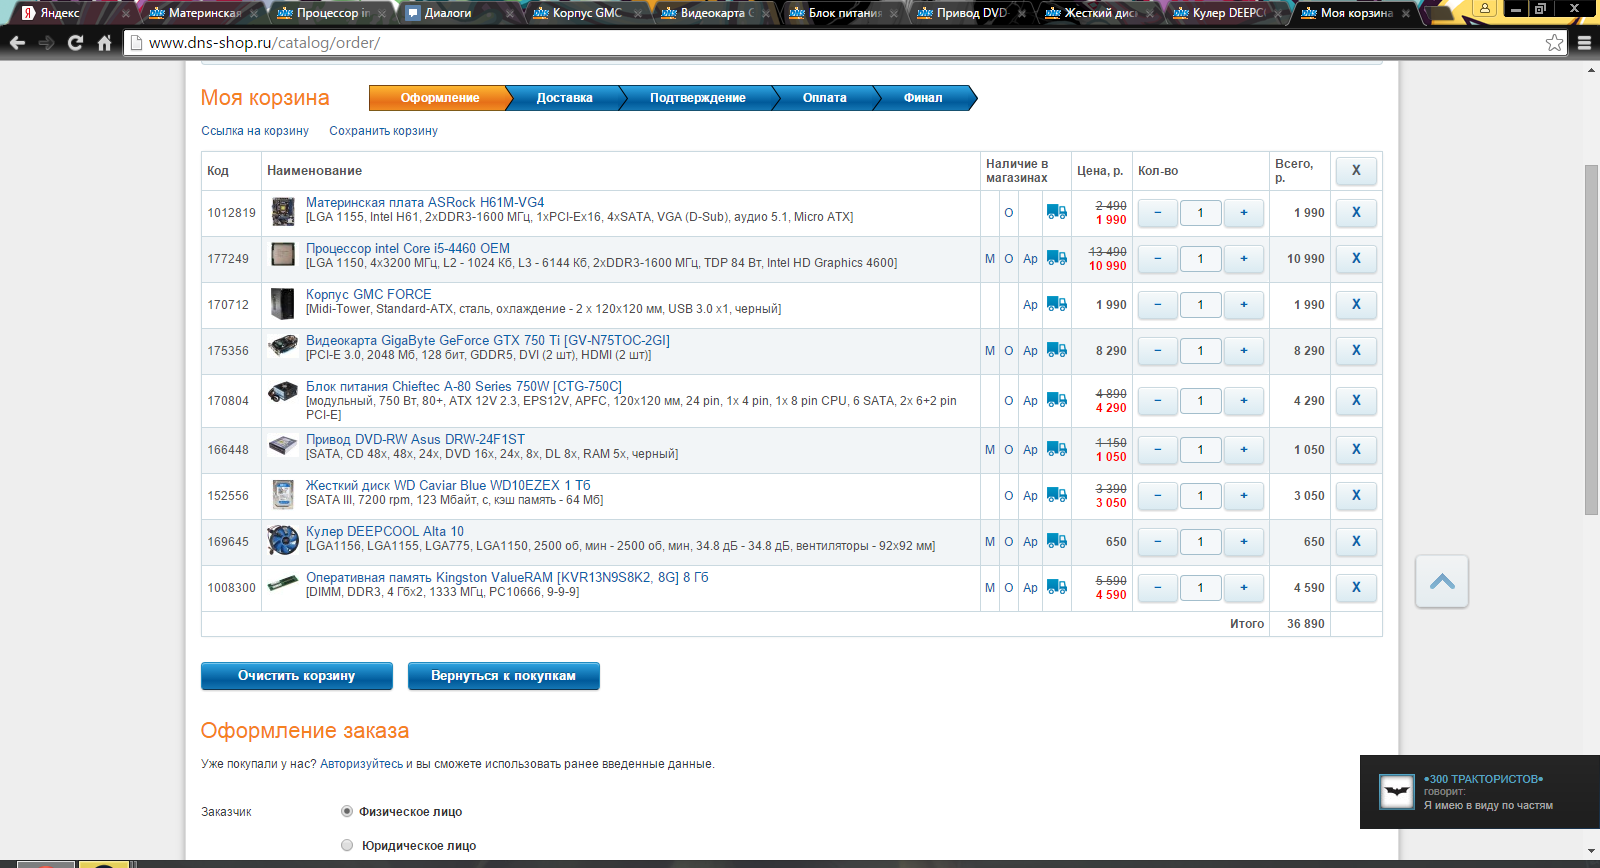Select Юридическое лицо radio button

coord(347,845)
